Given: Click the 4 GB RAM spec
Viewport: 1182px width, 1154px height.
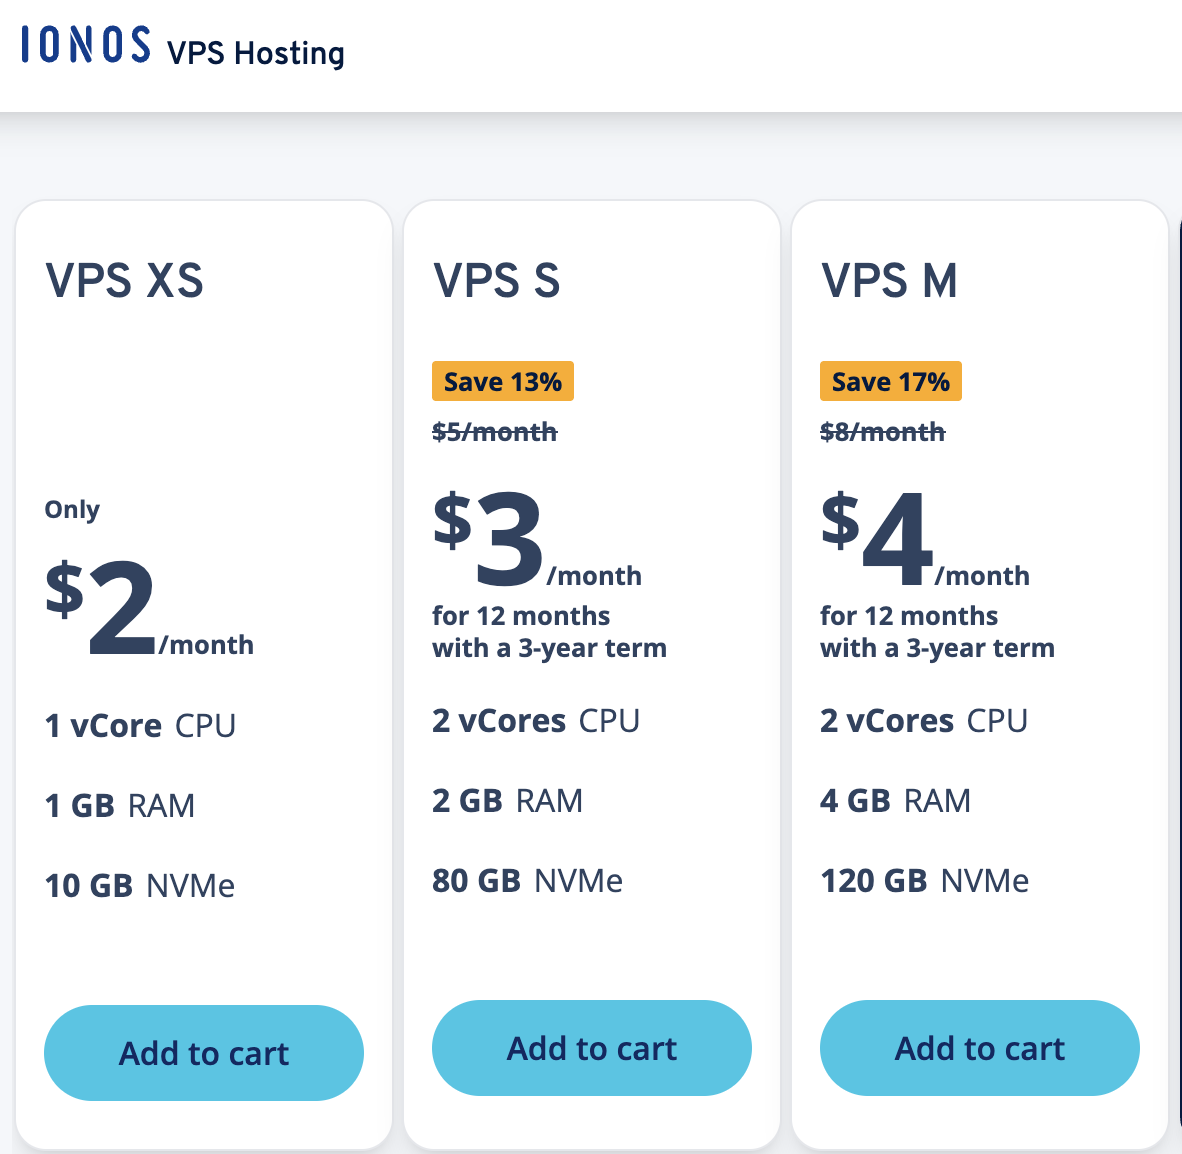Looking at the screenshot, I should coord(895,800).
